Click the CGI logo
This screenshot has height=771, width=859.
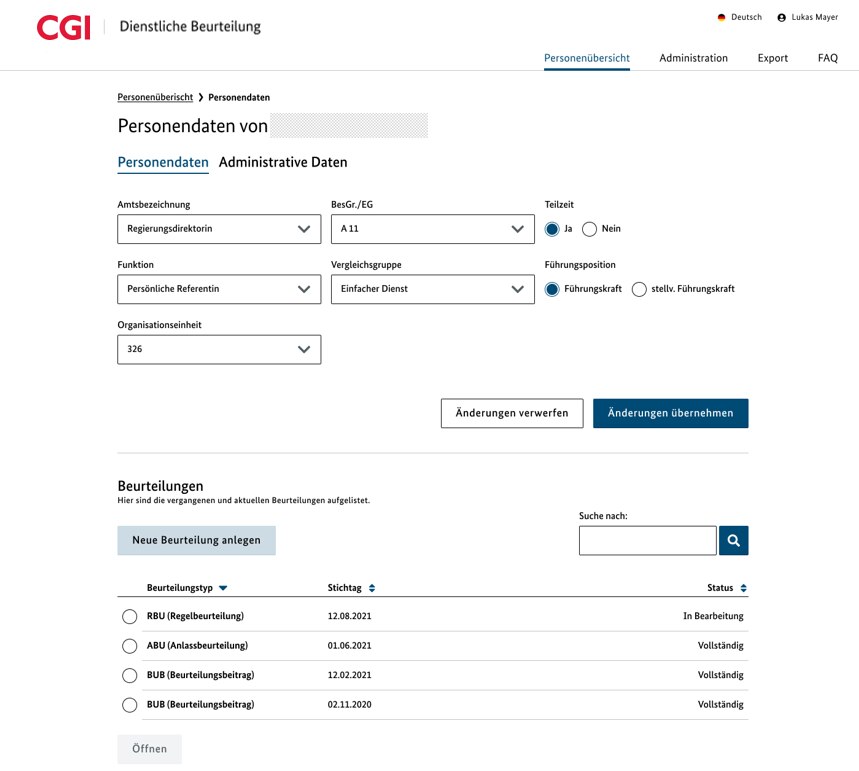click(x=63, y=27)
